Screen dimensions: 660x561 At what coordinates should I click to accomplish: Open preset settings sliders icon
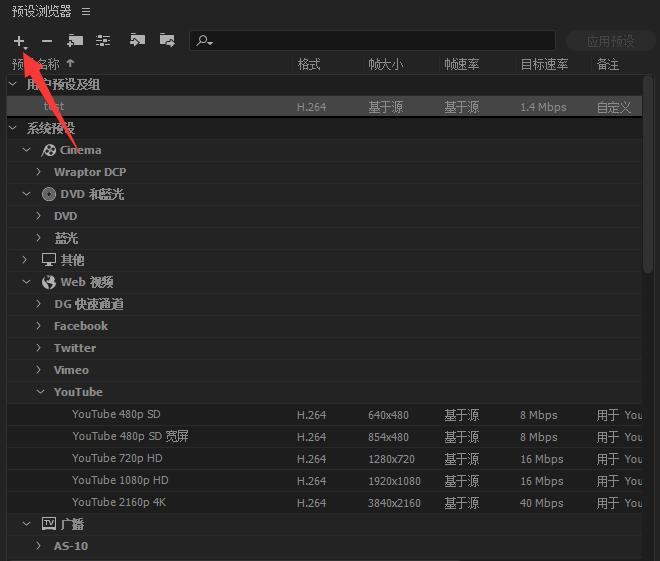point(103,41)
